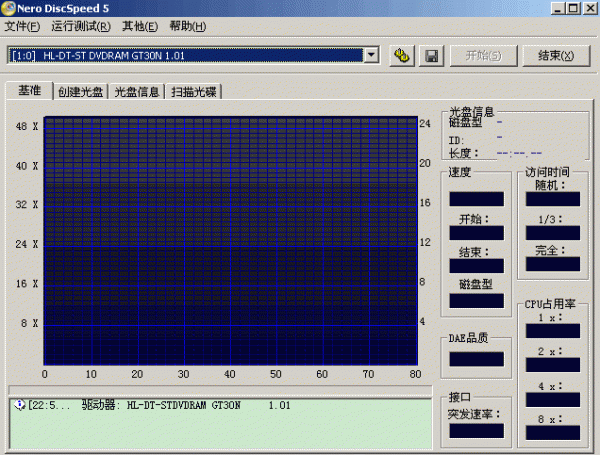Viewport: 600px width, 455px height.
Task: Click the ID value dash in 光盘信息
Action: (x=499, y=137)
